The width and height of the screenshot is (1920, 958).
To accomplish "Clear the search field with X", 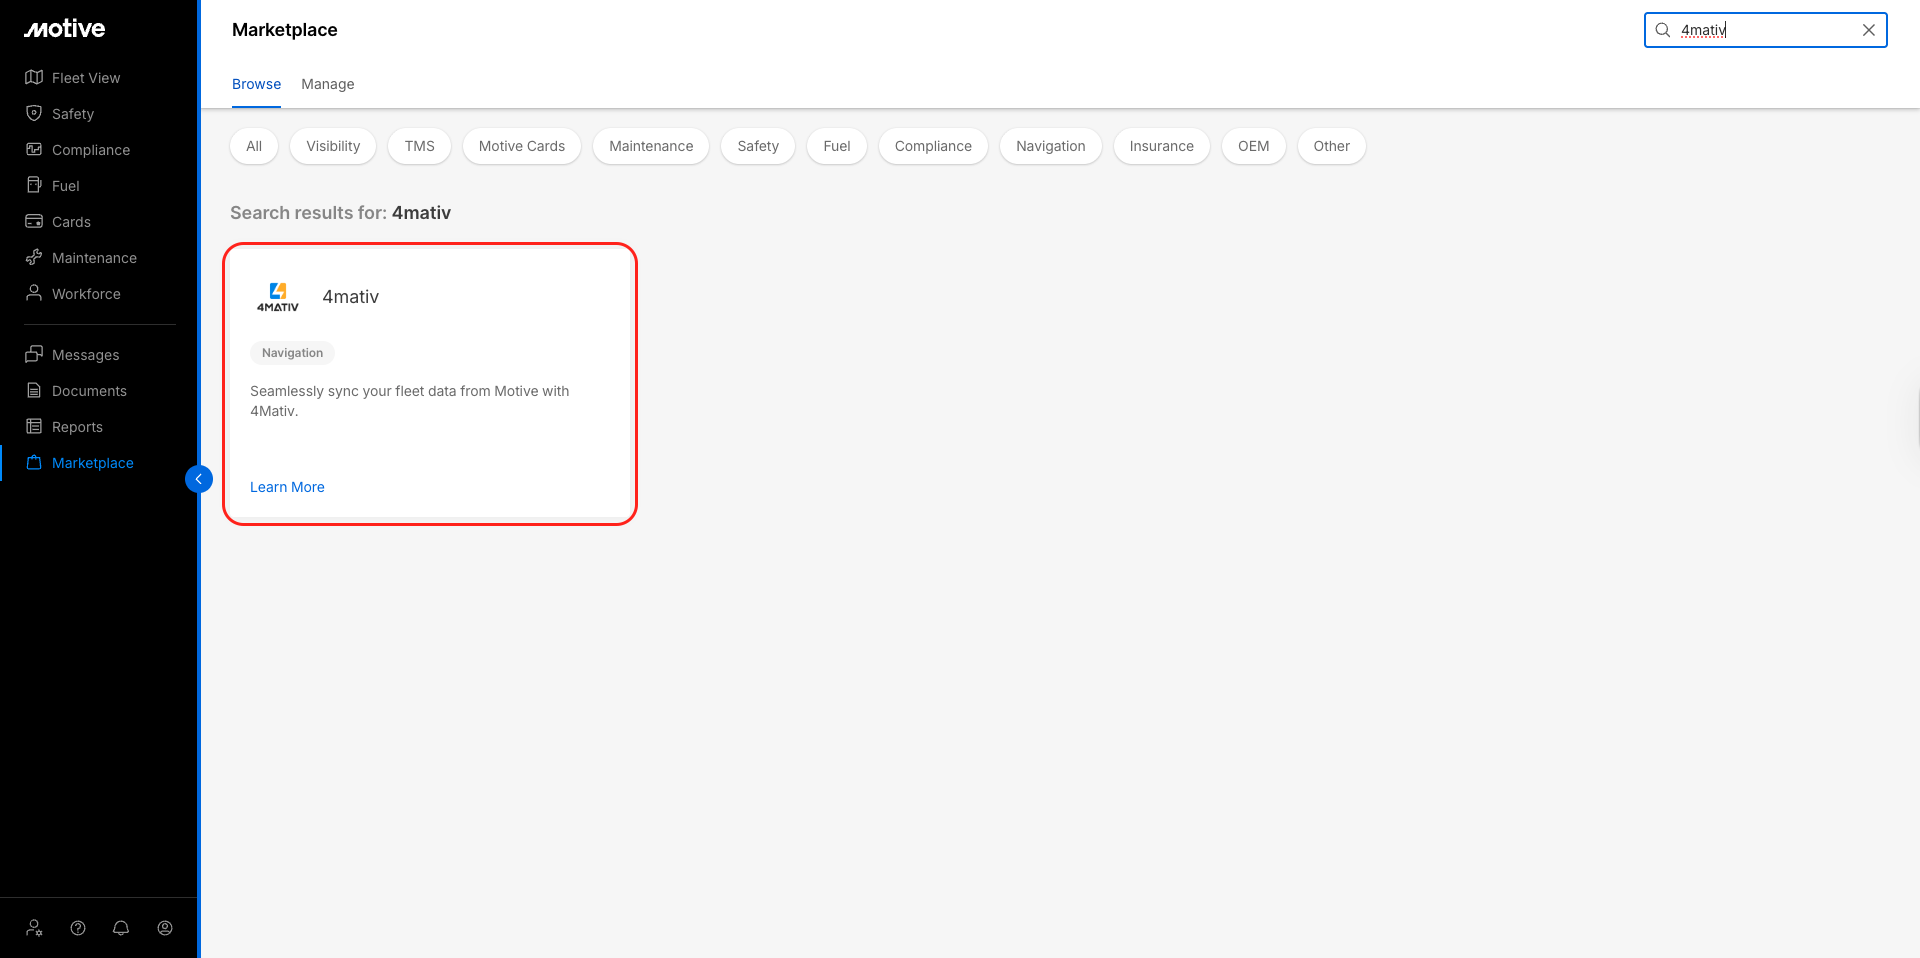I will pos(1869,30).
